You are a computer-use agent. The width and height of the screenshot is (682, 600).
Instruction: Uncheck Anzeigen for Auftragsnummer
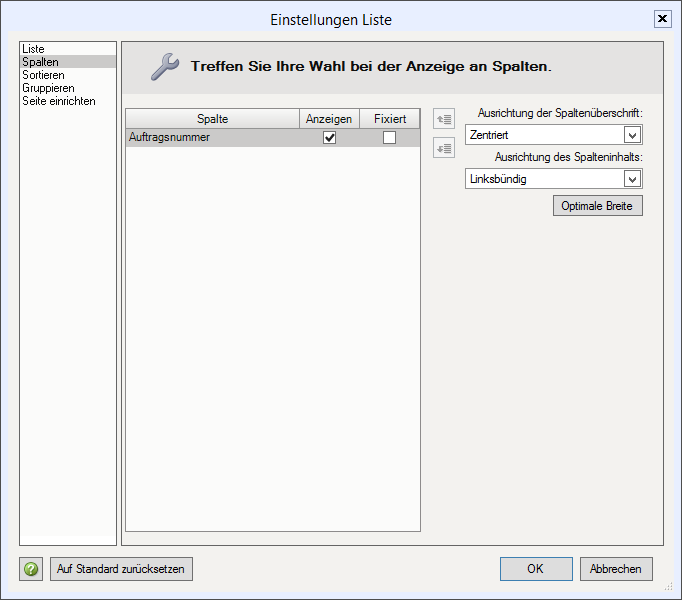pyautogui.click(x=329, y=137)
